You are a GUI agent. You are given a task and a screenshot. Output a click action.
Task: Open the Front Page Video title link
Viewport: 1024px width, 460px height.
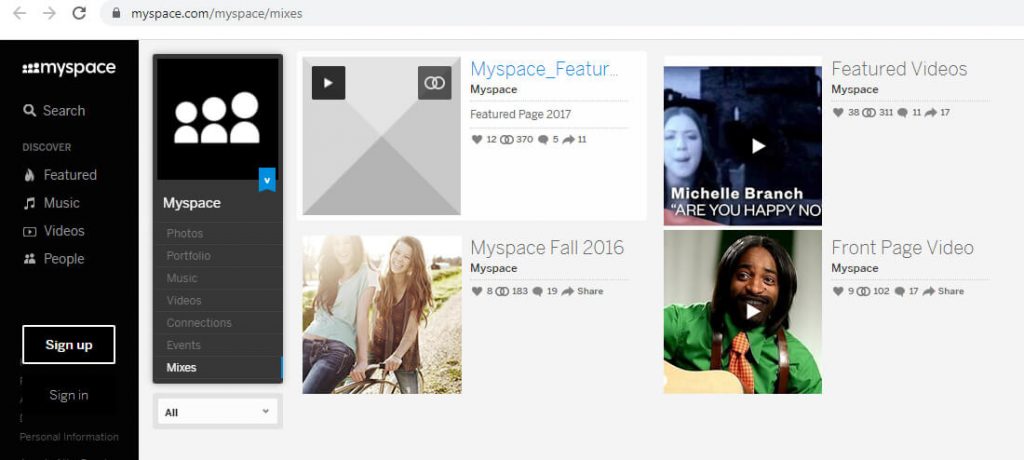(x=903, y=248)
